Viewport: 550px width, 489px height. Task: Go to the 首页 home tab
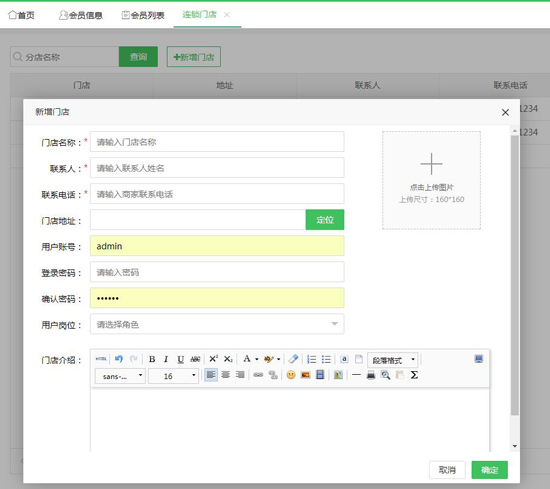coord(21,15)
